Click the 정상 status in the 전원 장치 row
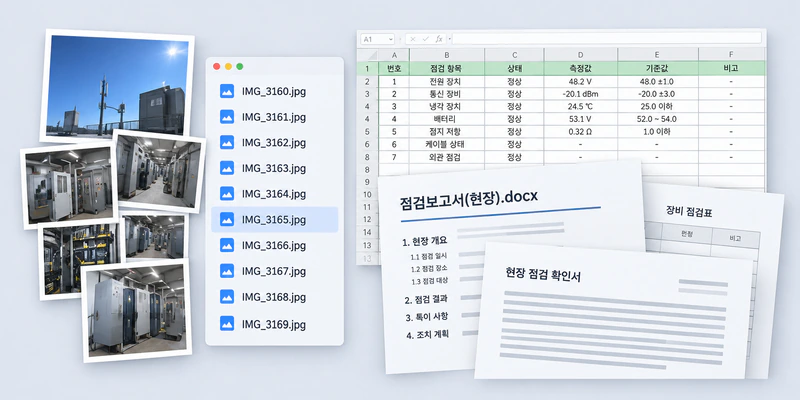 [514, 81]
